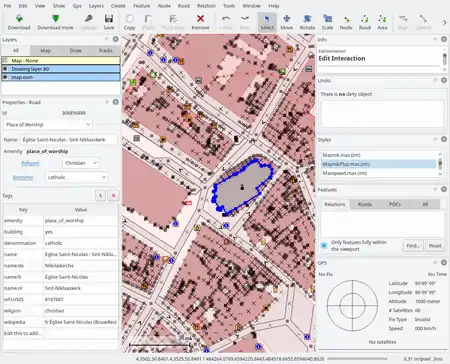Screen dimensions: 450x364
Task: Toggle visibility of map.osm layer
Action: (x=5, y=77)
